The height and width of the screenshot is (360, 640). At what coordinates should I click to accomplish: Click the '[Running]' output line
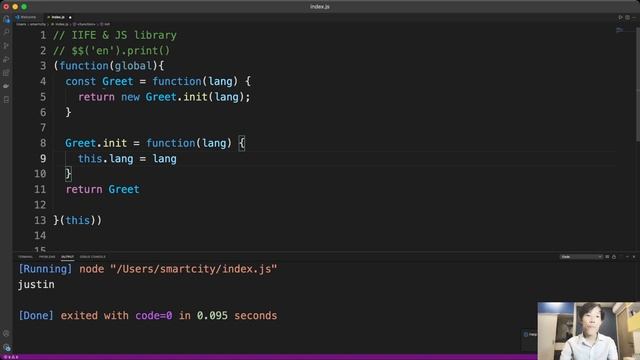[148, 269]
